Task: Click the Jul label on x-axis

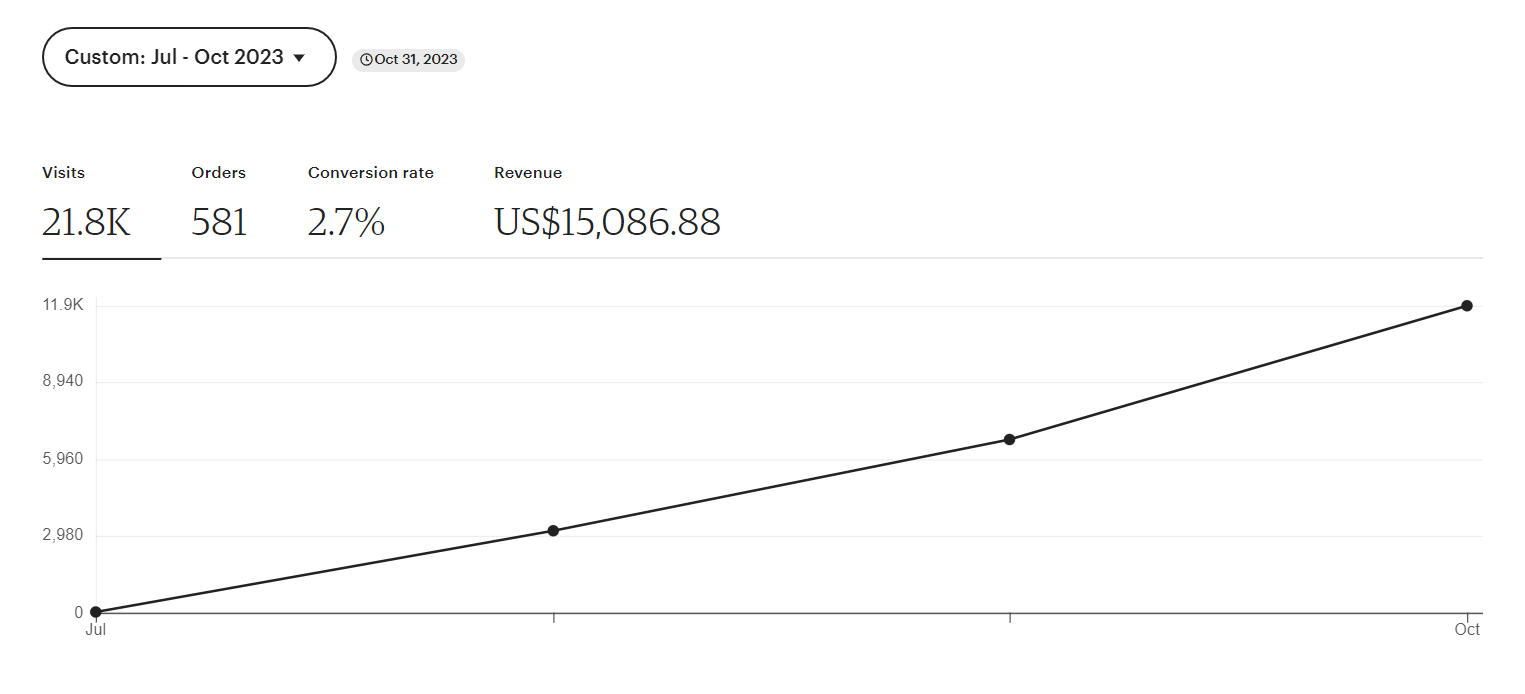Action: [95, 630]
